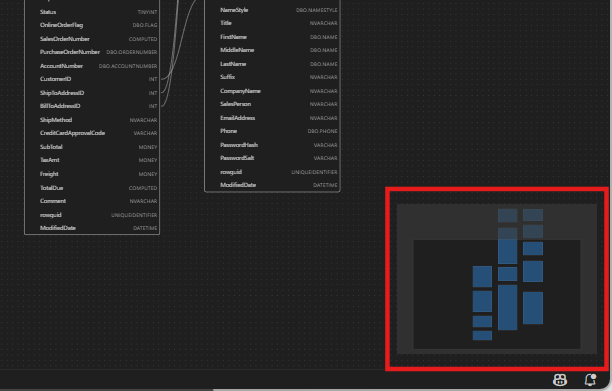Select the Status TINYINT column row

point(92,12)
